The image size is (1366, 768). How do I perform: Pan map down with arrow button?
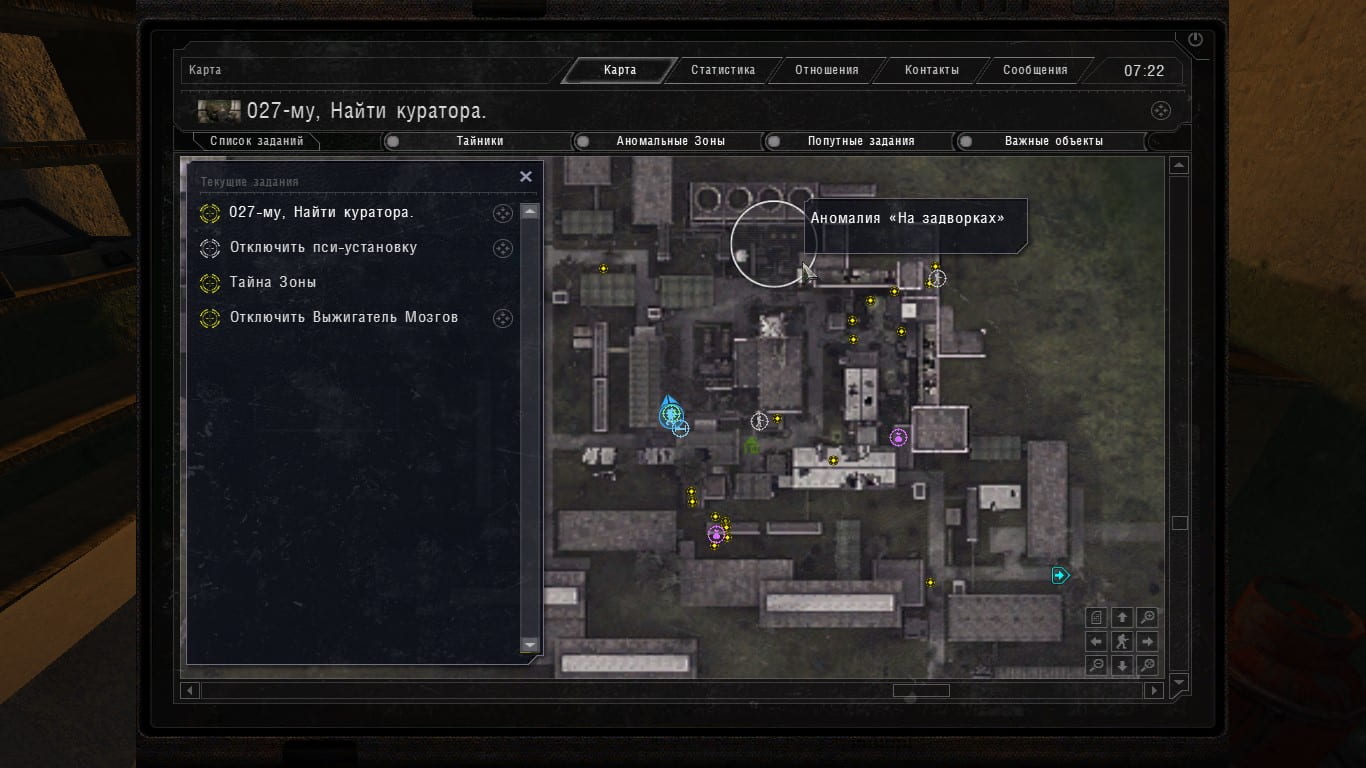coord(1122,666)
